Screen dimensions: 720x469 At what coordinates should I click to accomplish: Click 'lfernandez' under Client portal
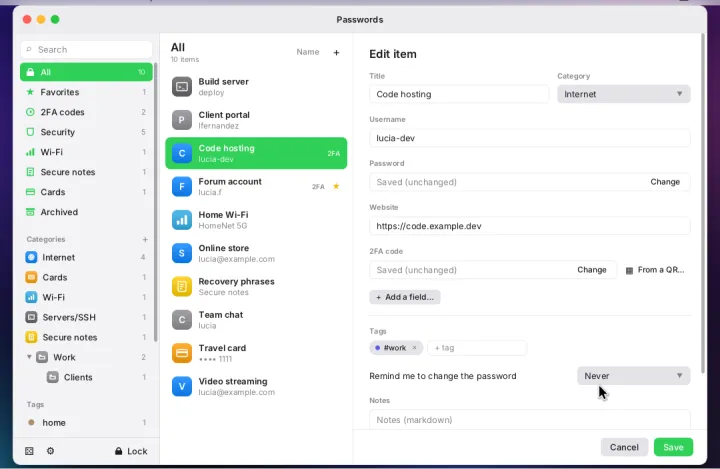pos(219,126)
